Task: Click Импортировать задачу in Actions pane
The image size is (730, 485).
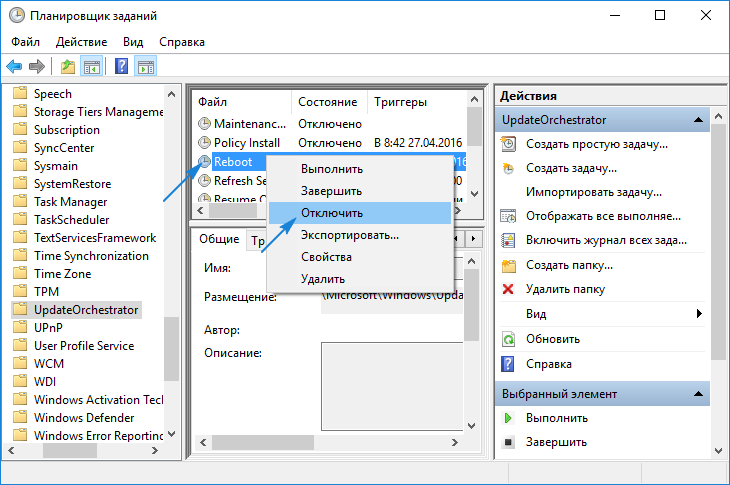Action: pyautogui.click(x=594, y=192)
